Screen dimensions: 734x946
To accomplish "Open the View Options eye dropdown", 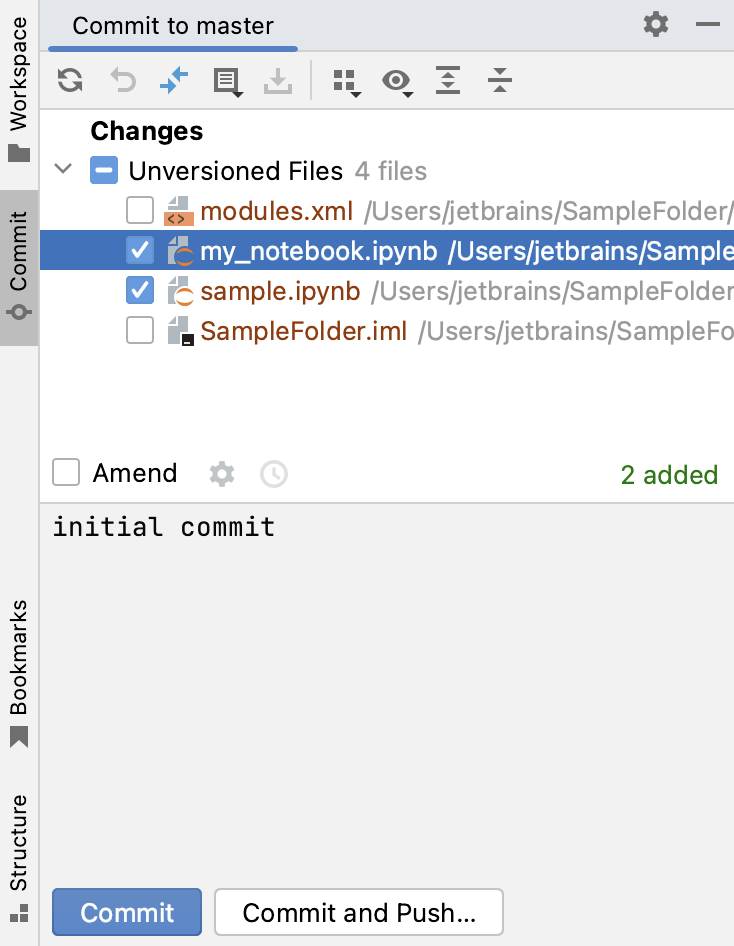I will [396, 81].
